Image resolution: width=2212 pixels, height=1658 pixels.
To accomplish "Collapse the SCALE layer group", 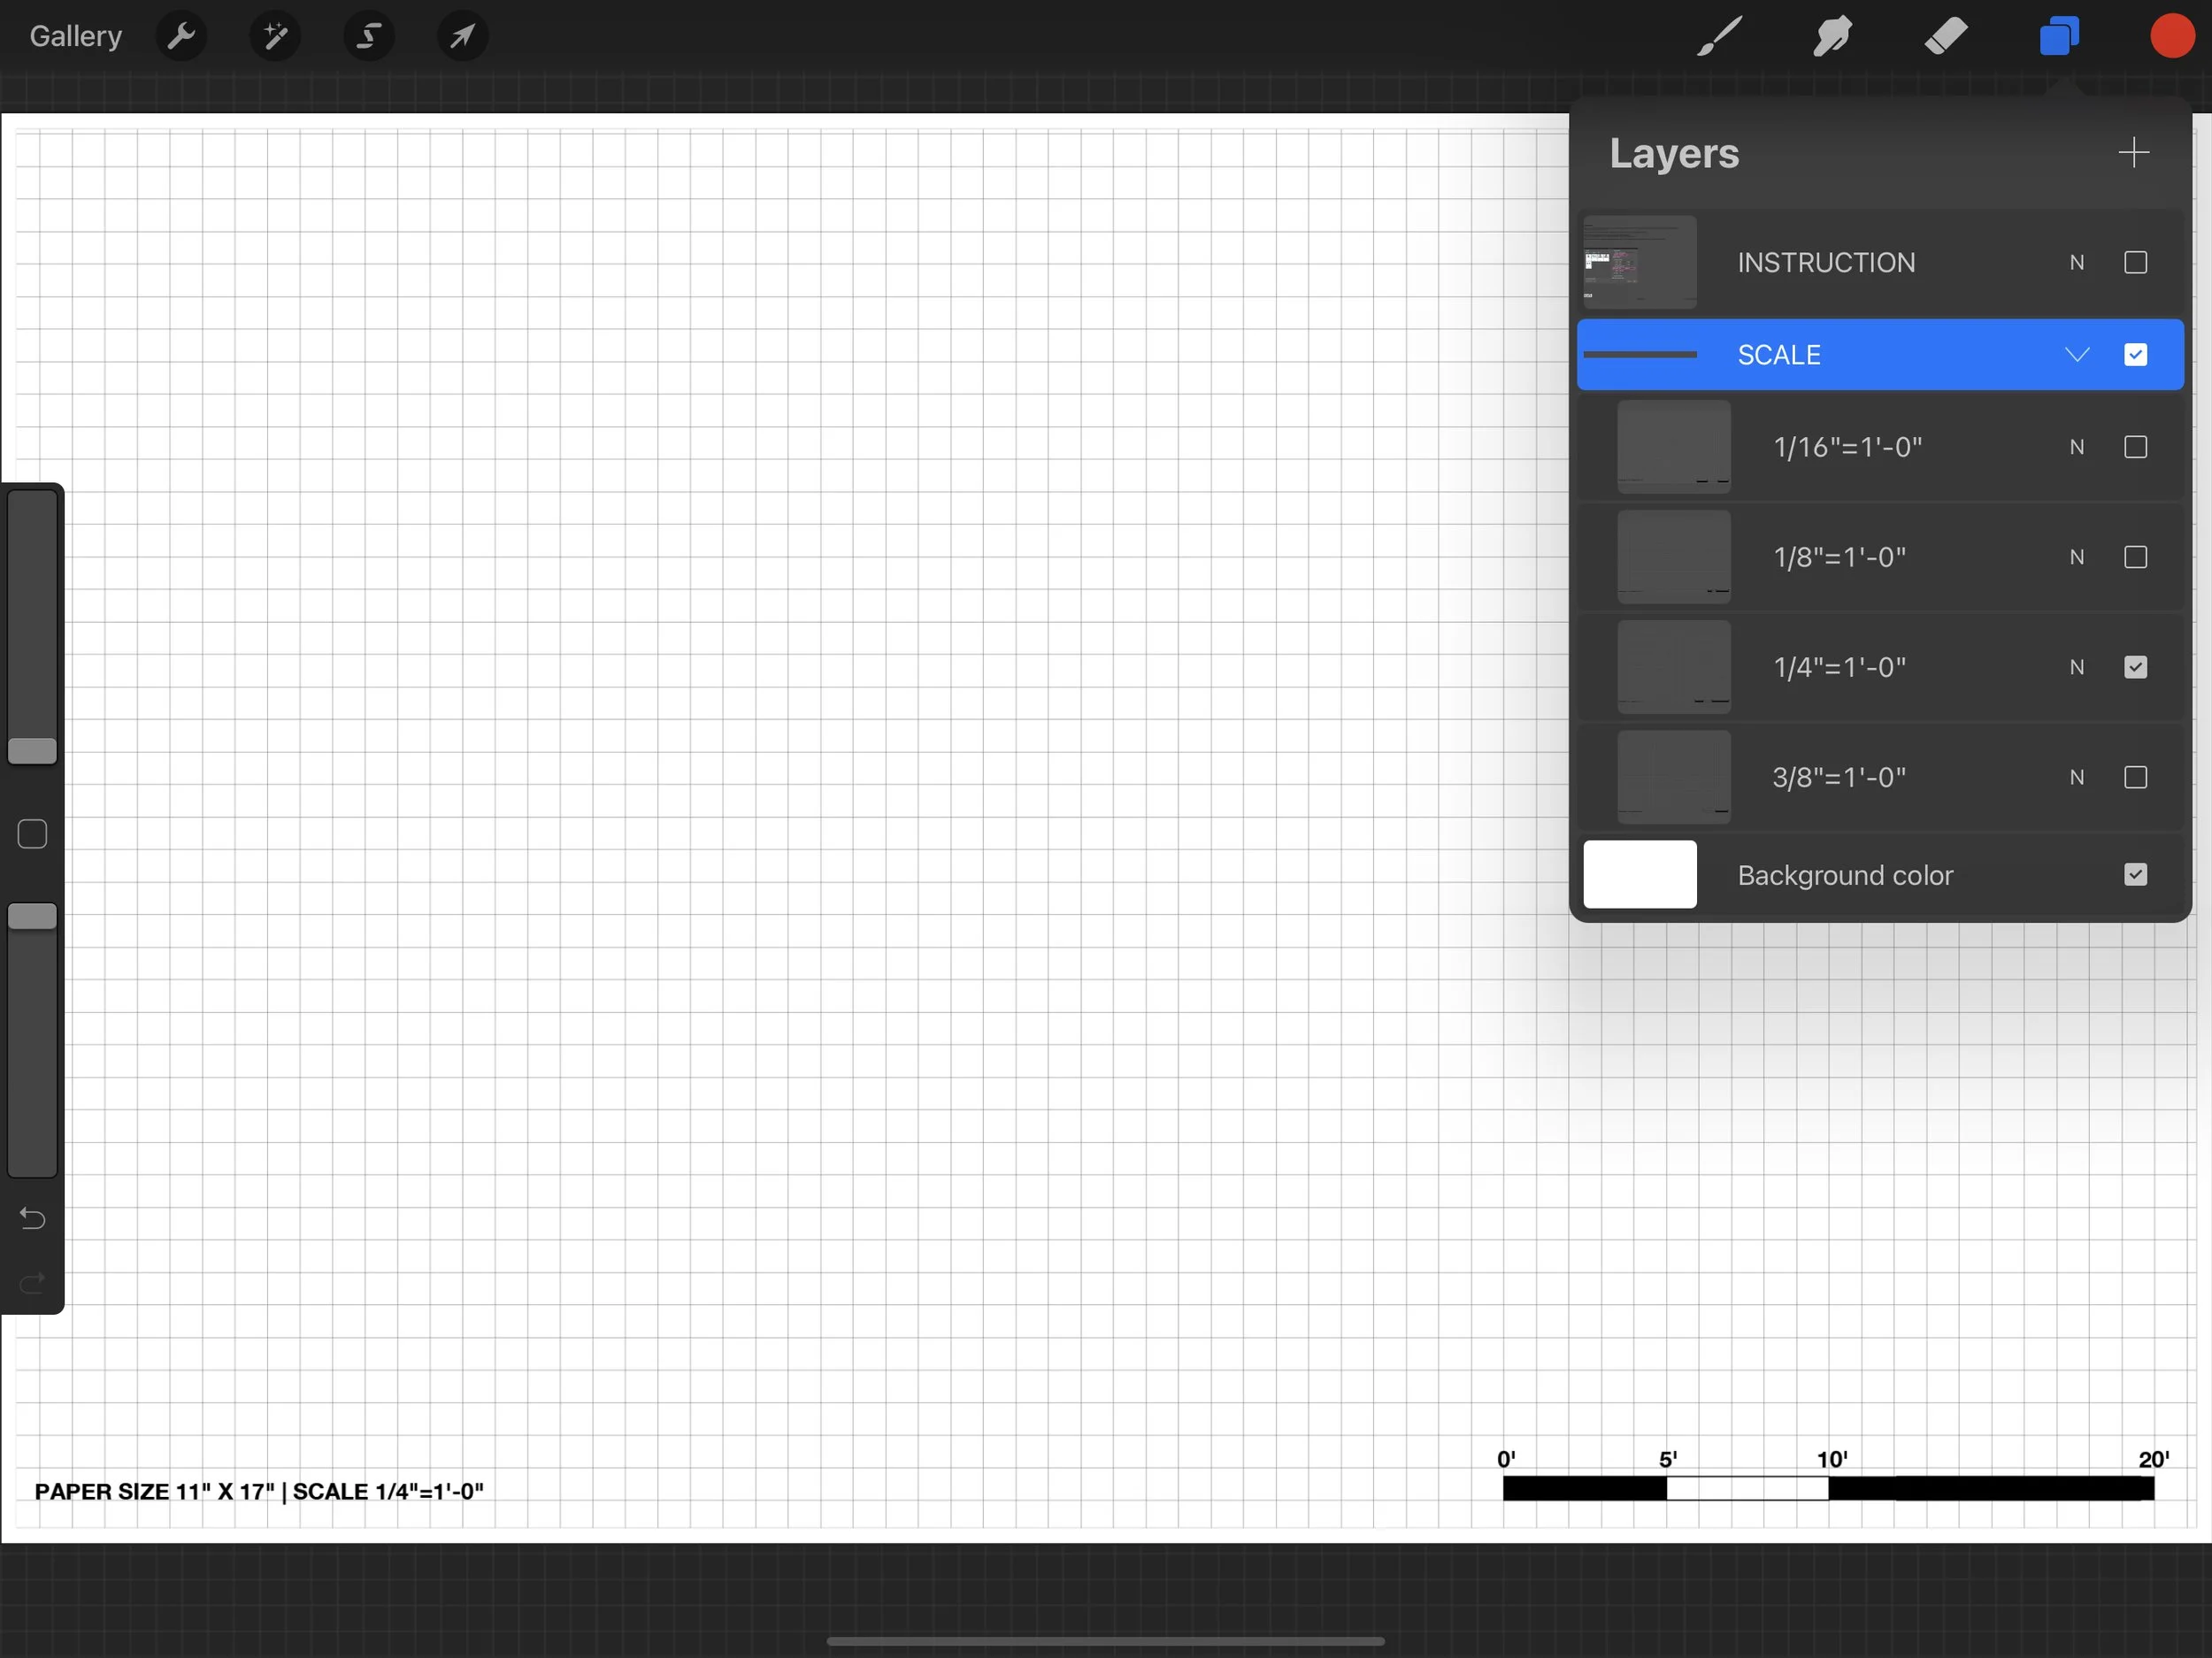I will click(2077, 355).
